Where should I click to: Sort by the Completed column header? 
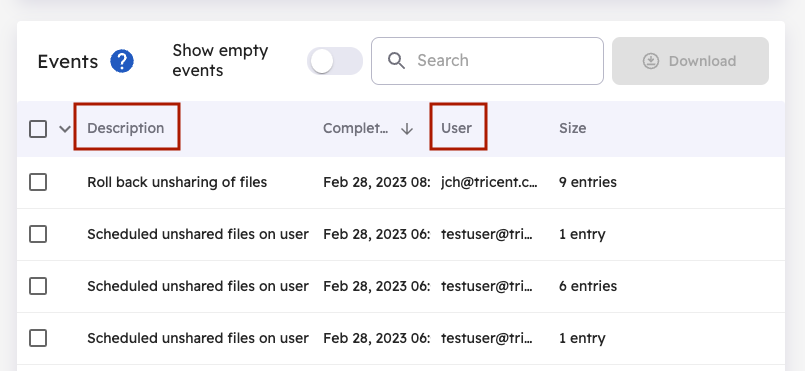pos(355,128)
